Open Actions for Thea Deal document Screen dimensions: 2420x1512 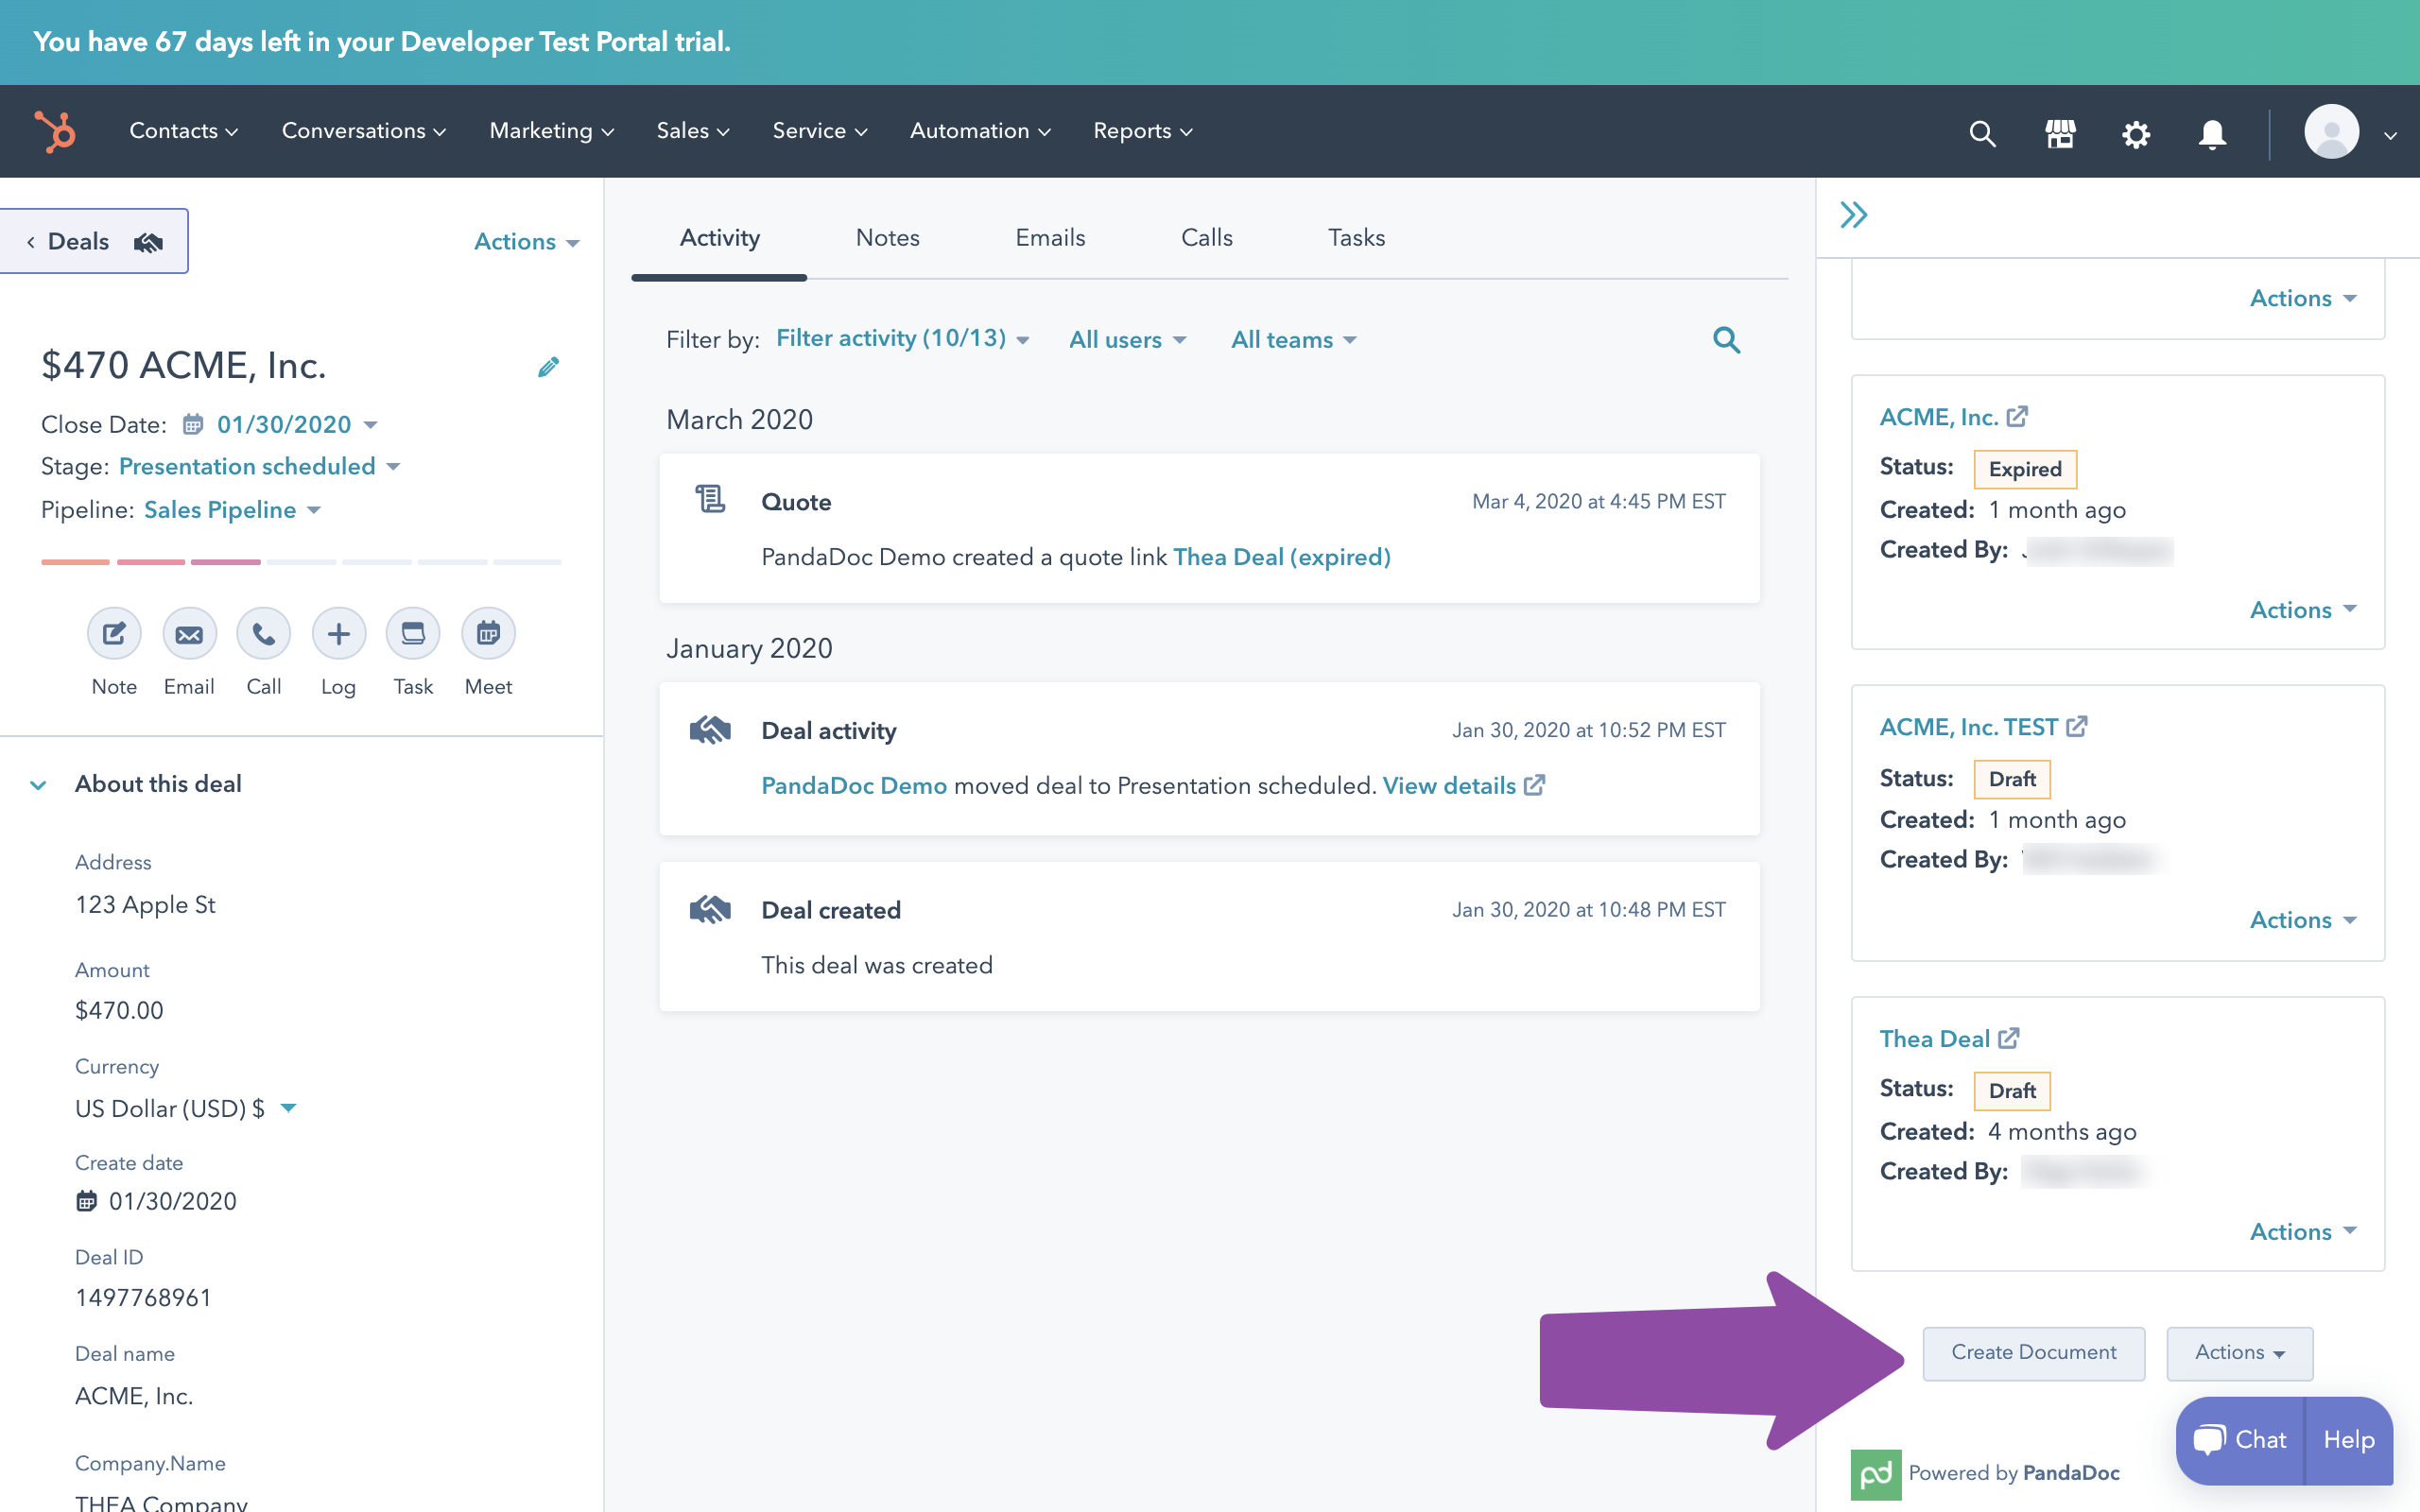[x=2303, y=1232]
